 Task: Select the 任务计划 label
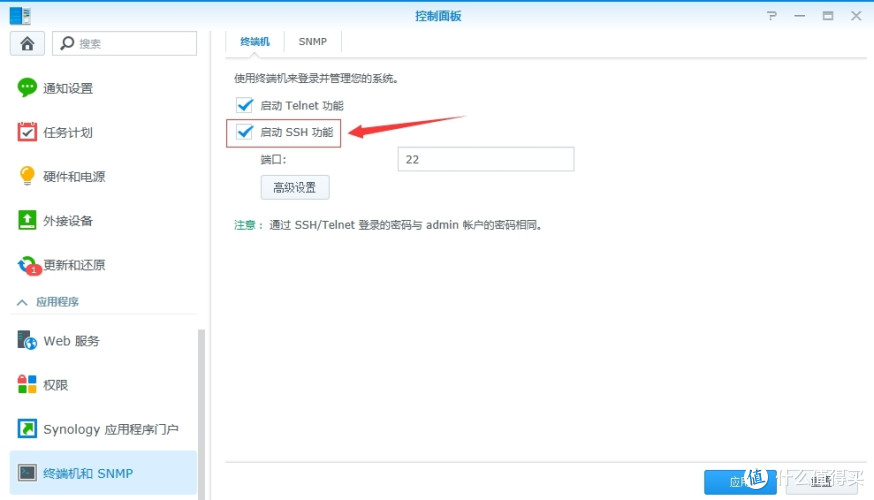(68, 133)
